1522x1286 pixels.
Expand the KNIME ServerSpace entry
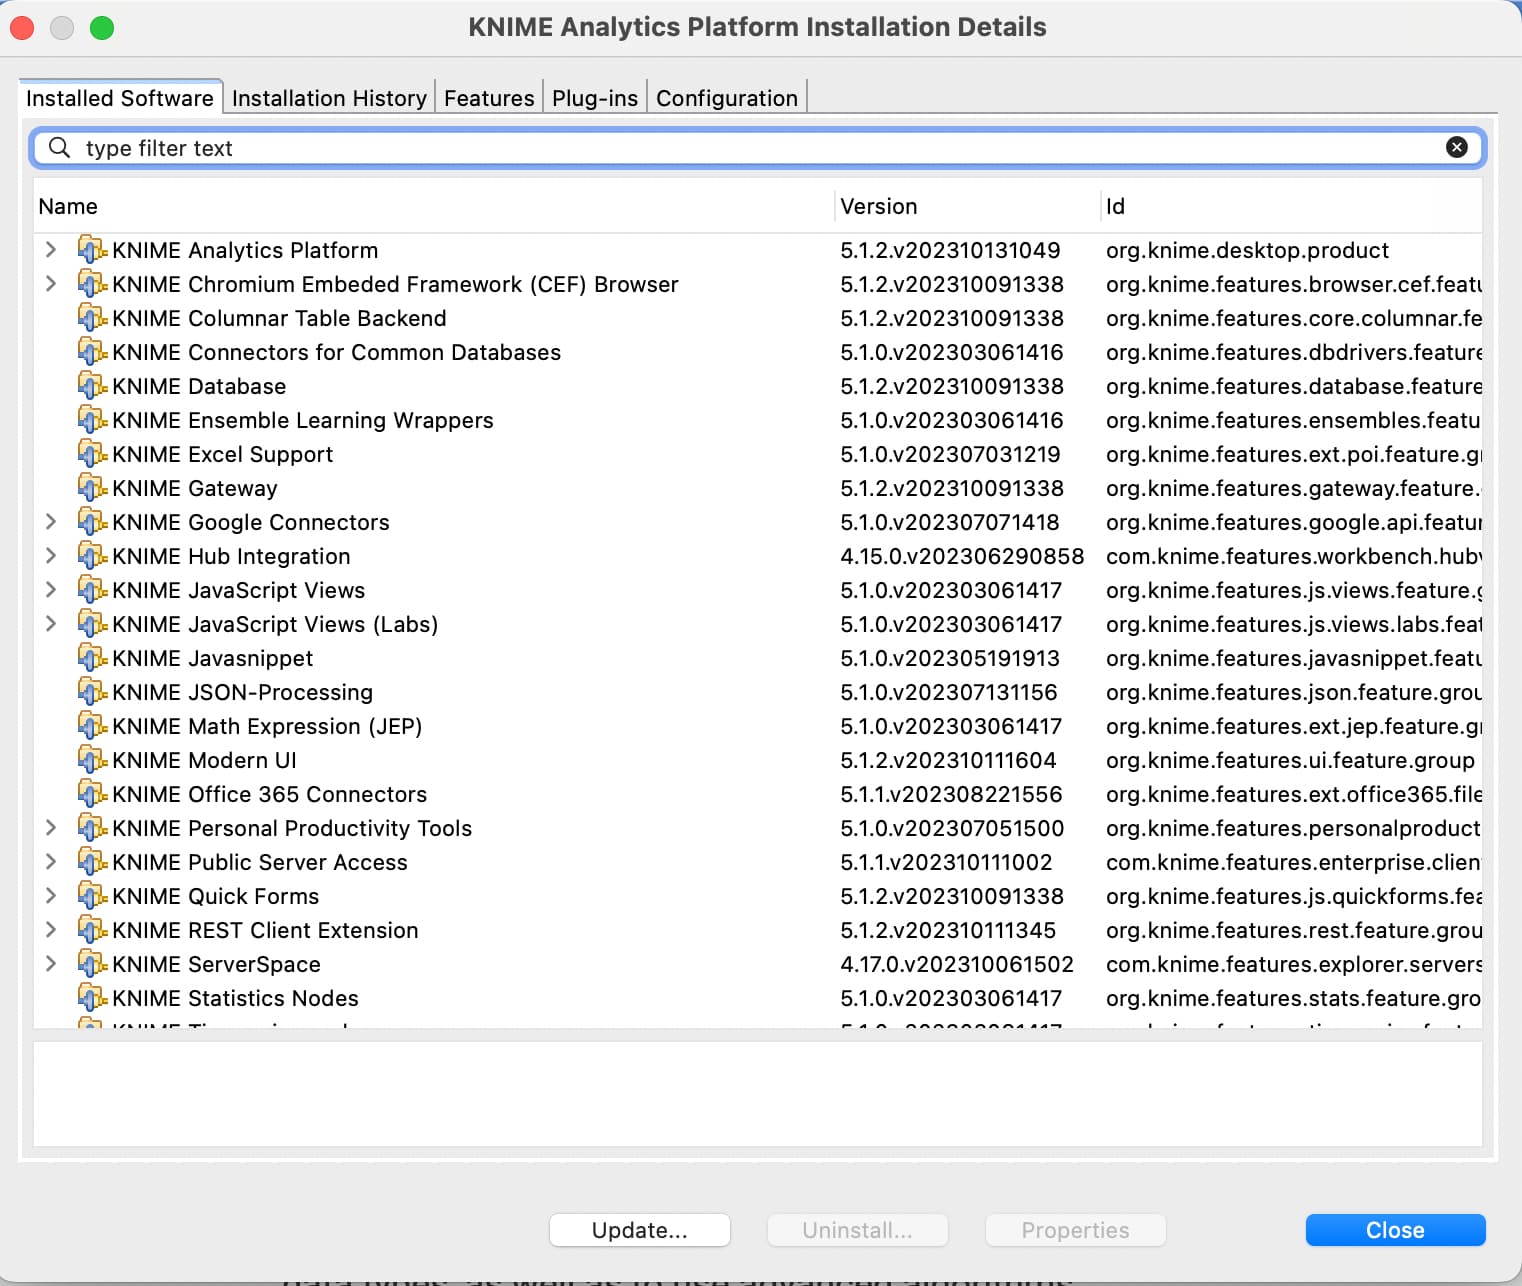(51, 964)
